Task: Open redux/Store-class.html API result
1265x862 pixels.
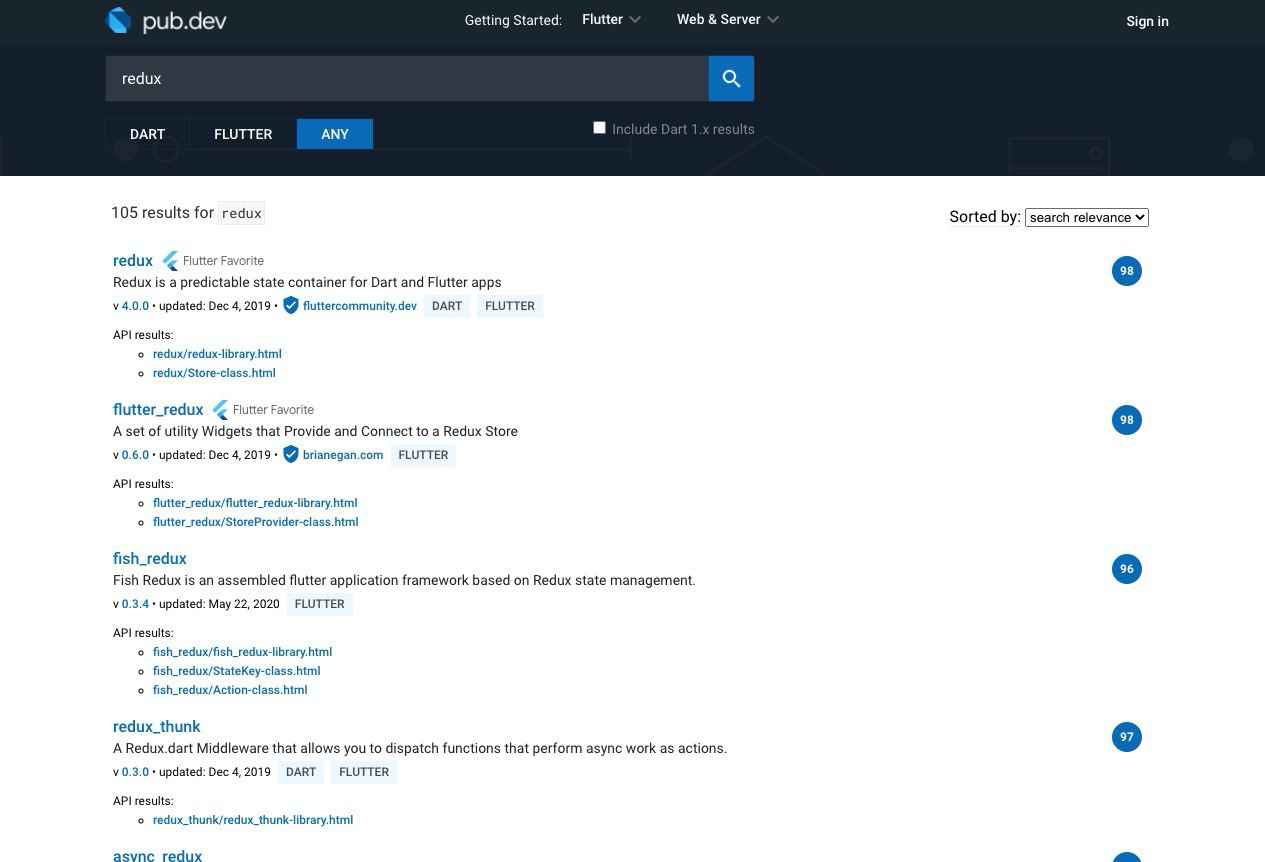Action: 214,373
